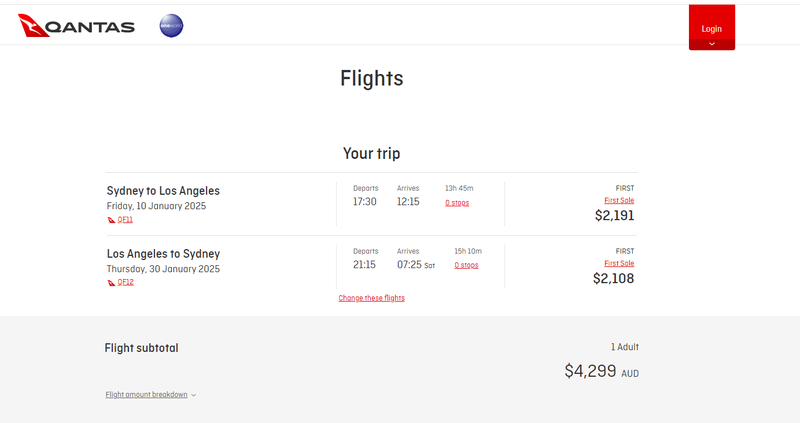Open First Sale fare link for $2,191 flight
The image size is (800, 423).
pos(619,200)
